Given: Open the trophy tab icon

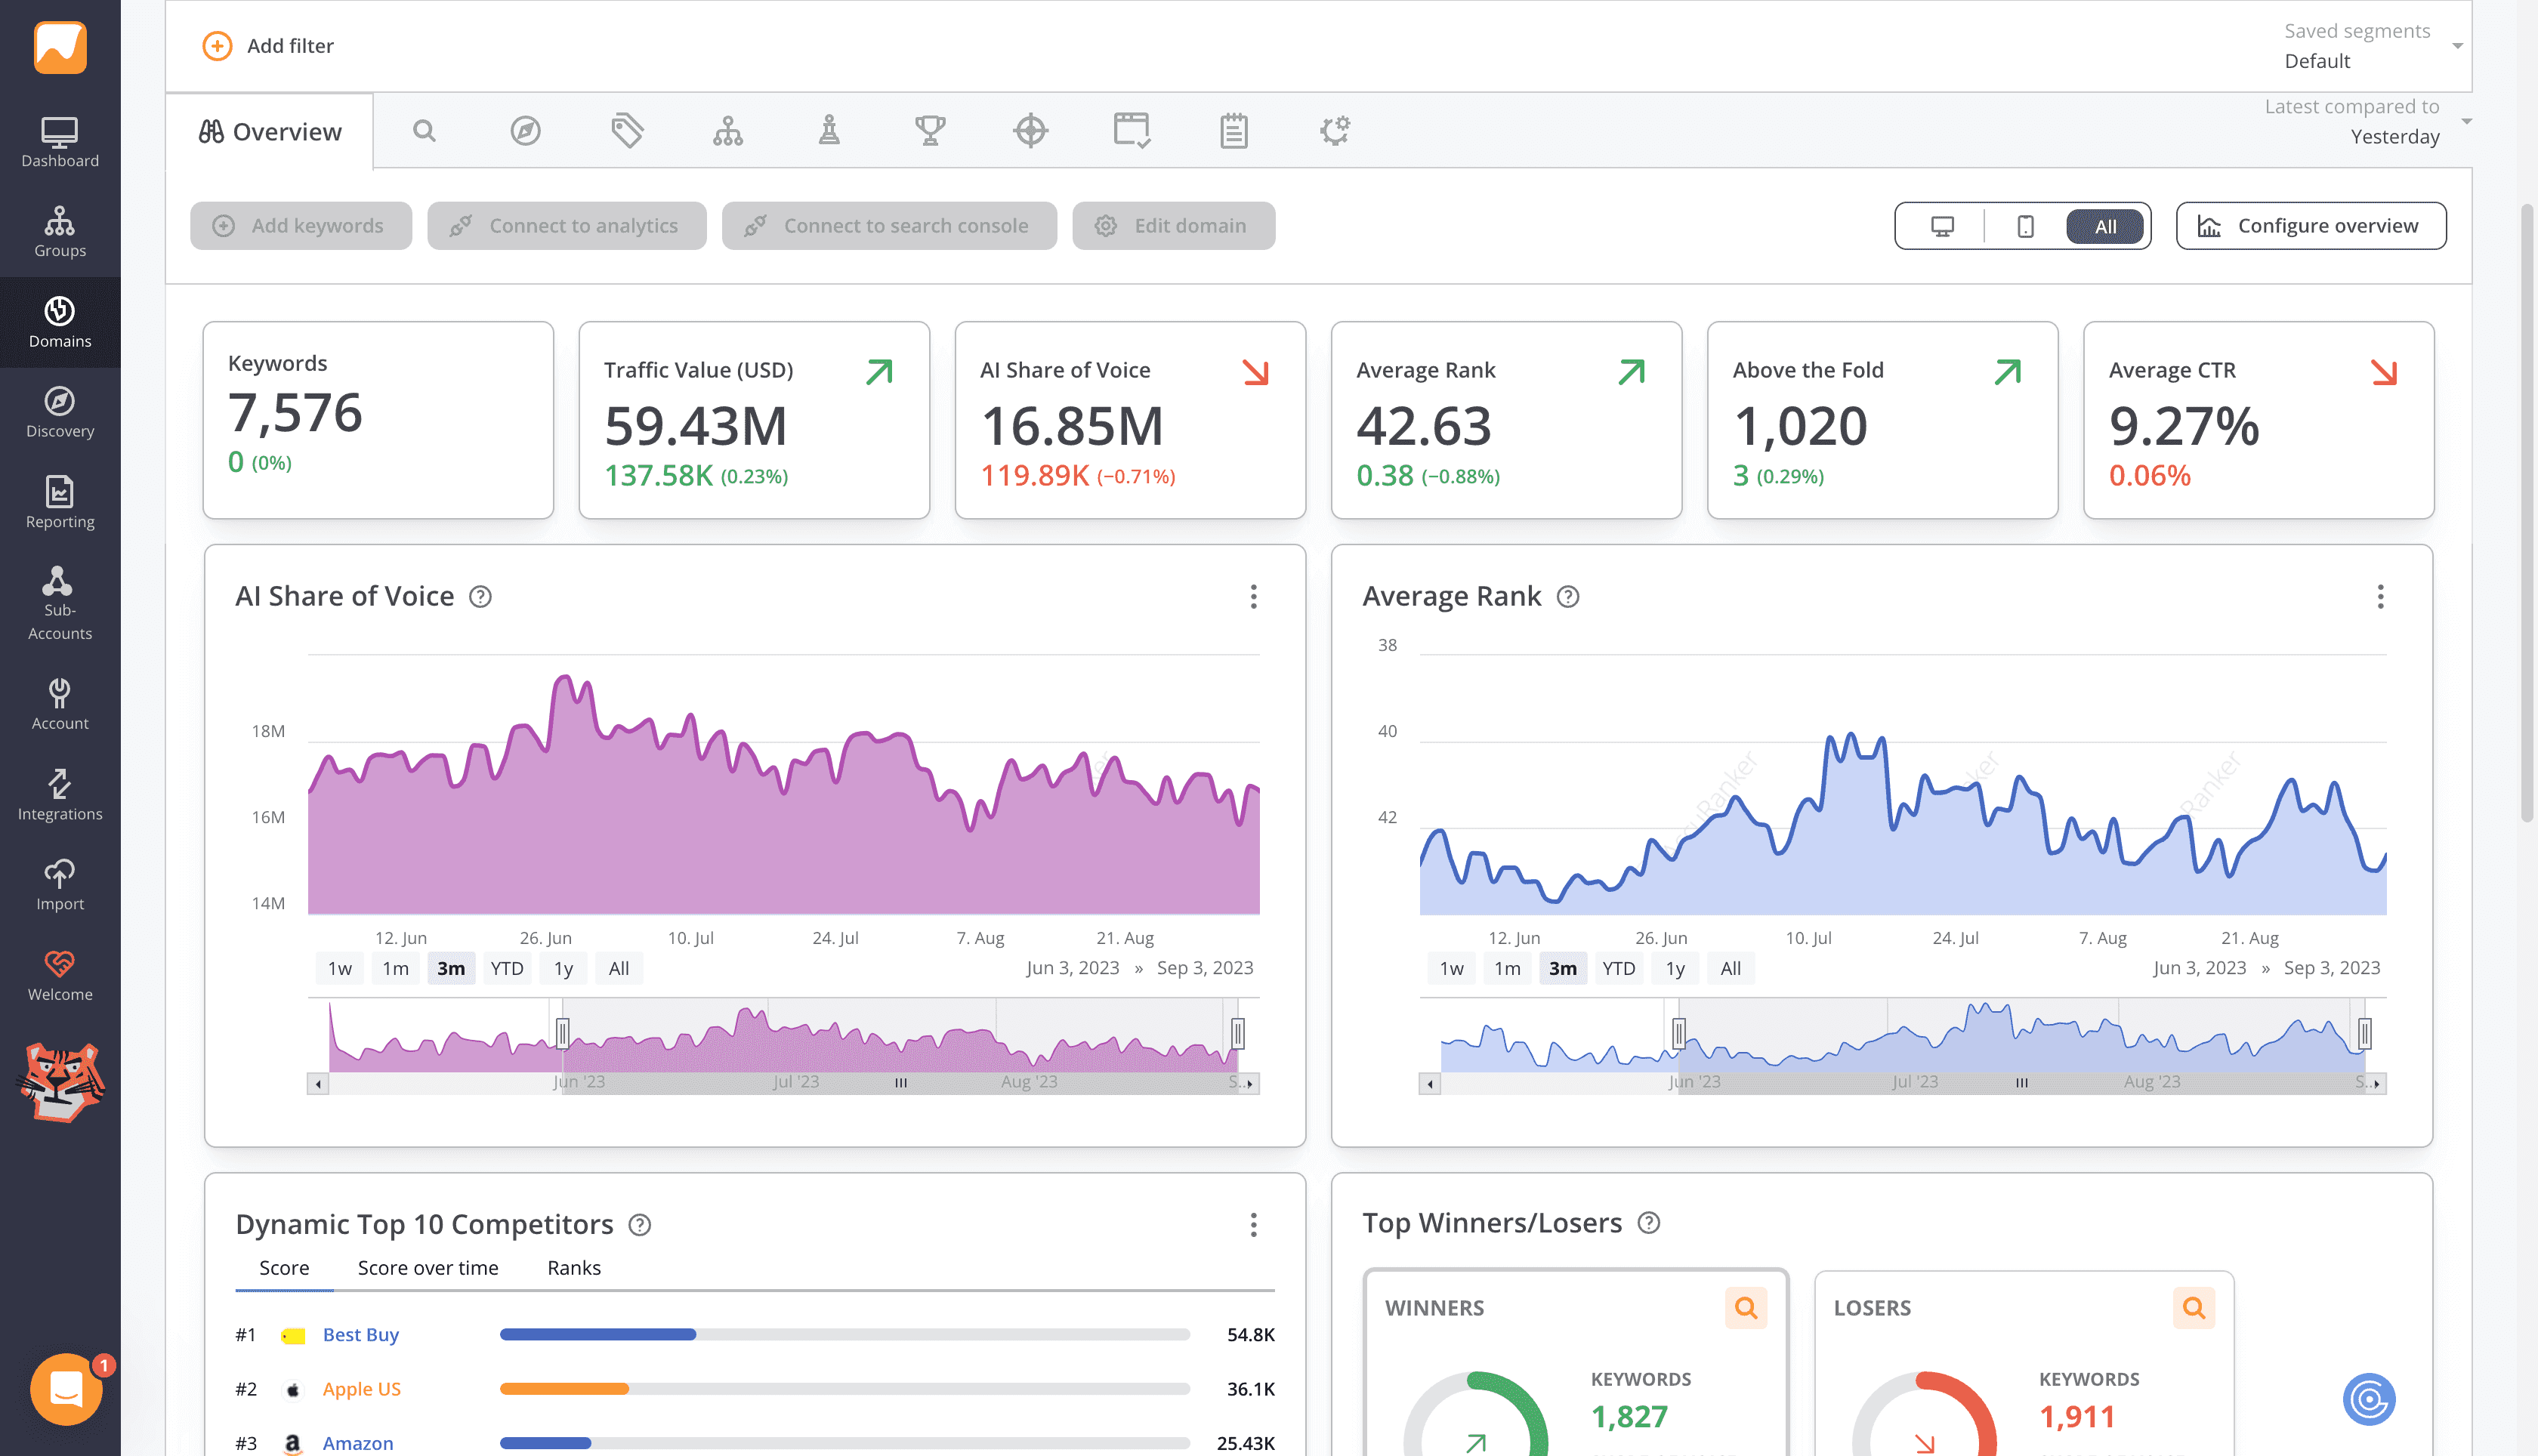Looking at the screenshot, I should [x=930, y=131].
